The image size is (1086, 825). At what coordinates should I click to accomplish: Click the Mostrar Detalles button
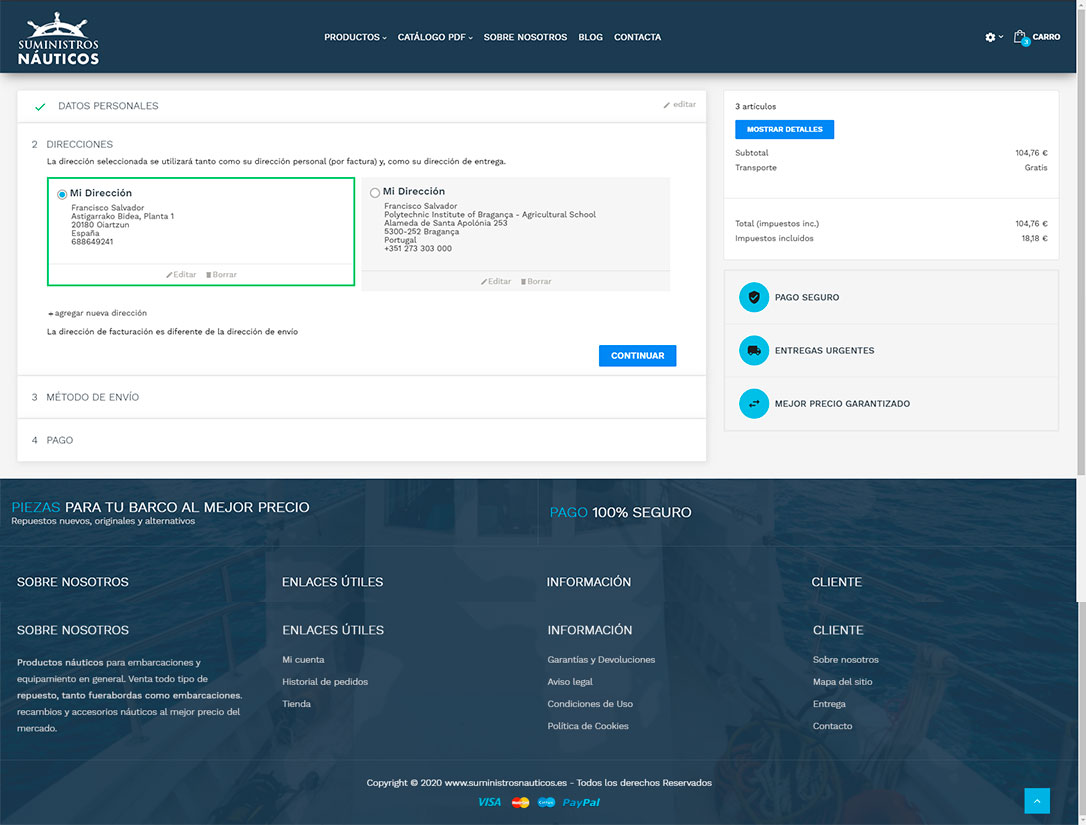pyautogui.click(x=784, y=129)
